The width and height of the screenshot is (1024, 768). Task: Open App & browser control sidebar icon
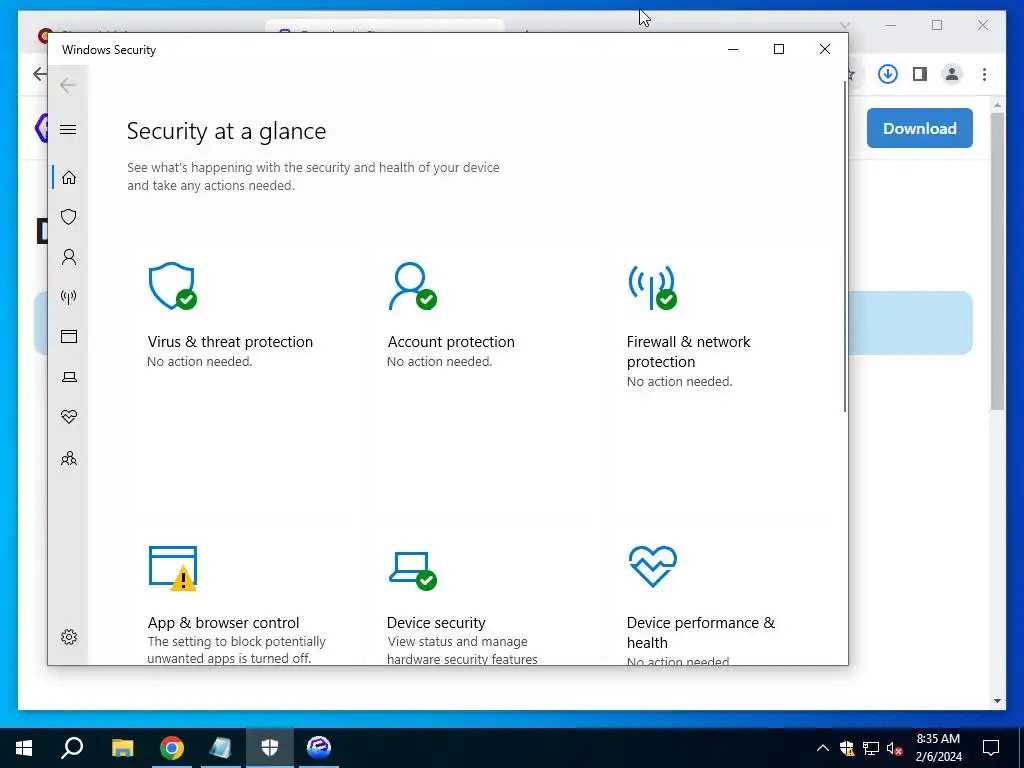pyautogui.click(x=69, y=336)
